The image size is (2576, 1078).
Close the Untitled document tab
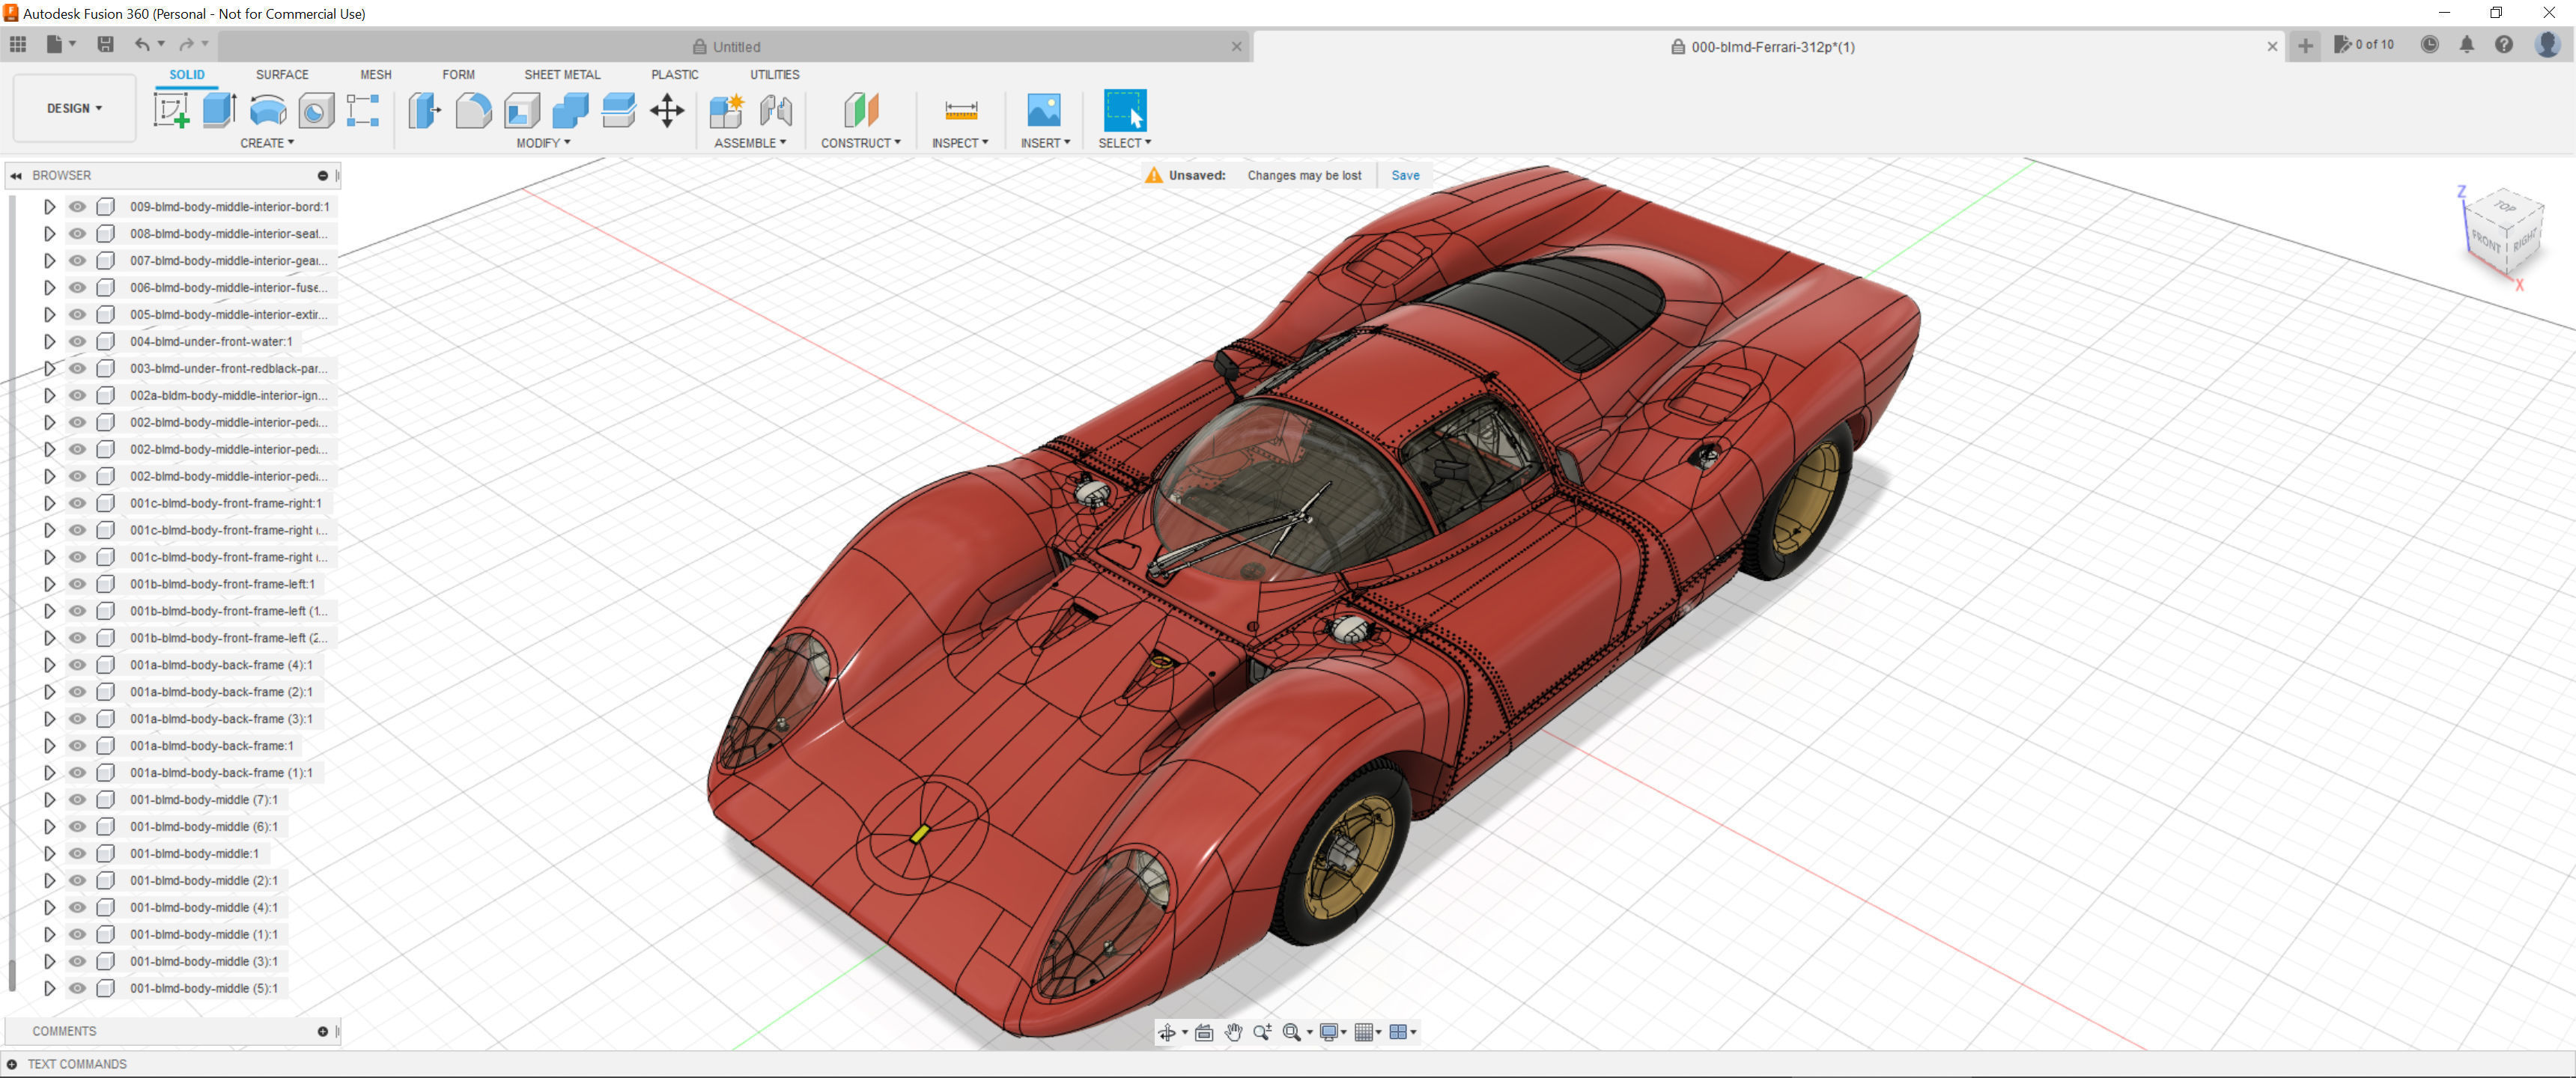1237,47
